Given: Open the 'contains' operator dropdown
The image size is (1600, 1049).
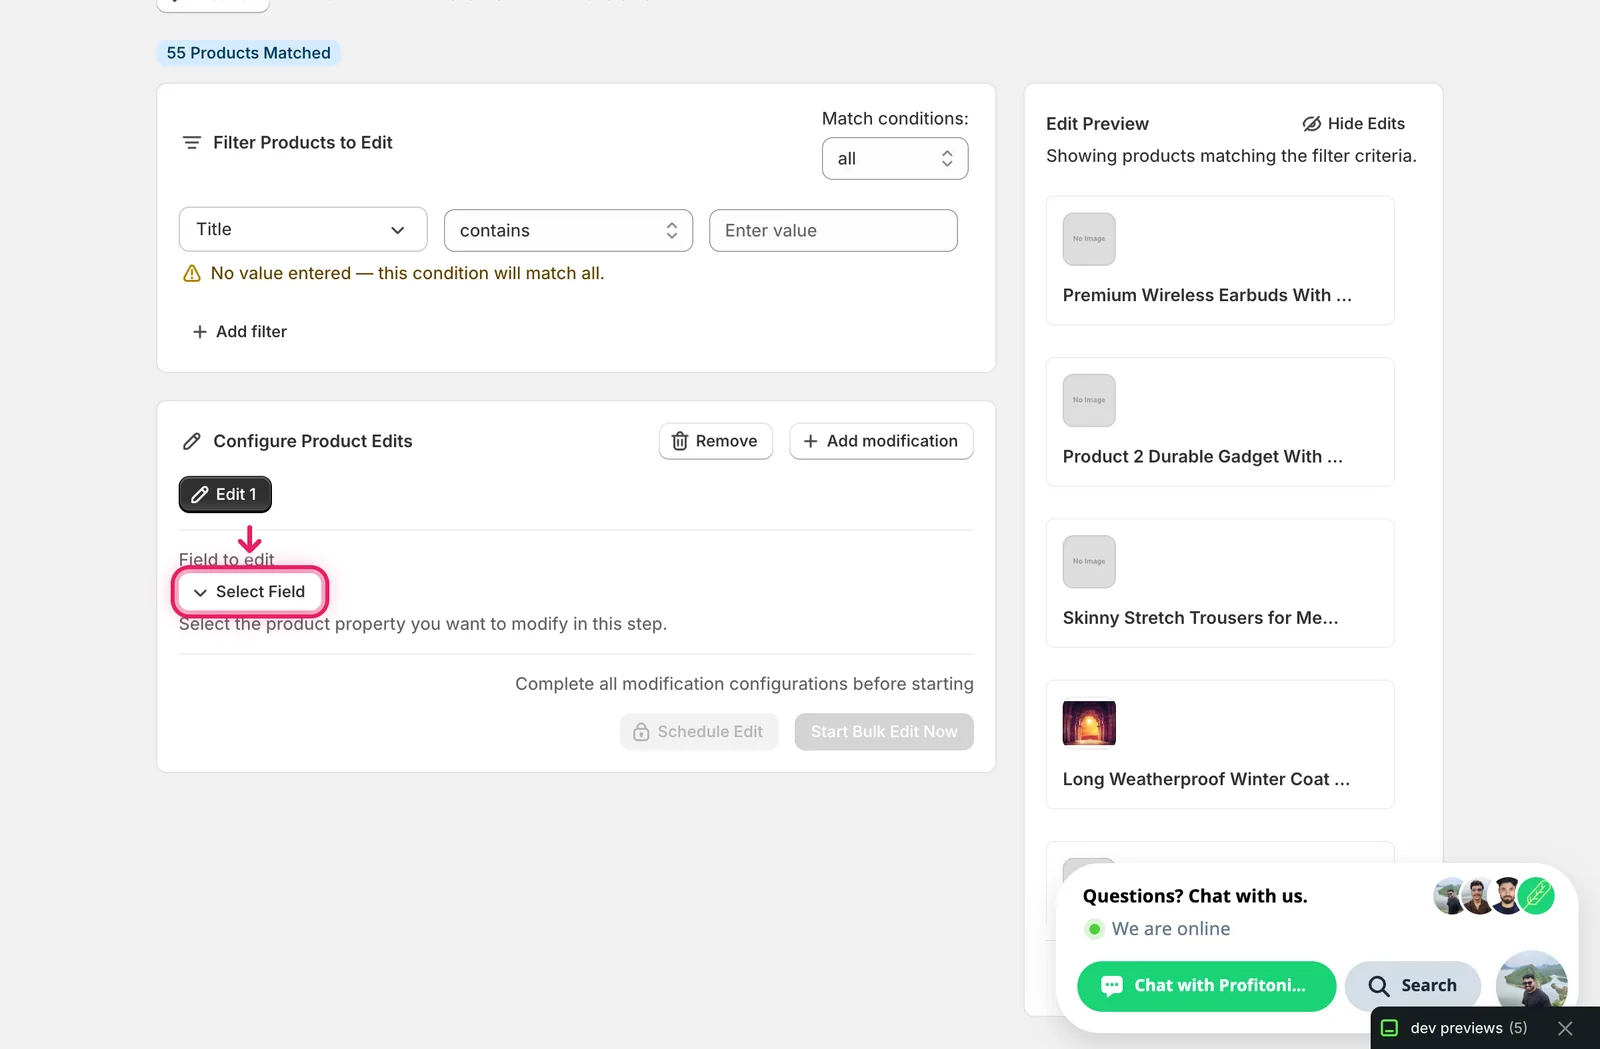Looking at the screenshot, I should coord(568,230).
